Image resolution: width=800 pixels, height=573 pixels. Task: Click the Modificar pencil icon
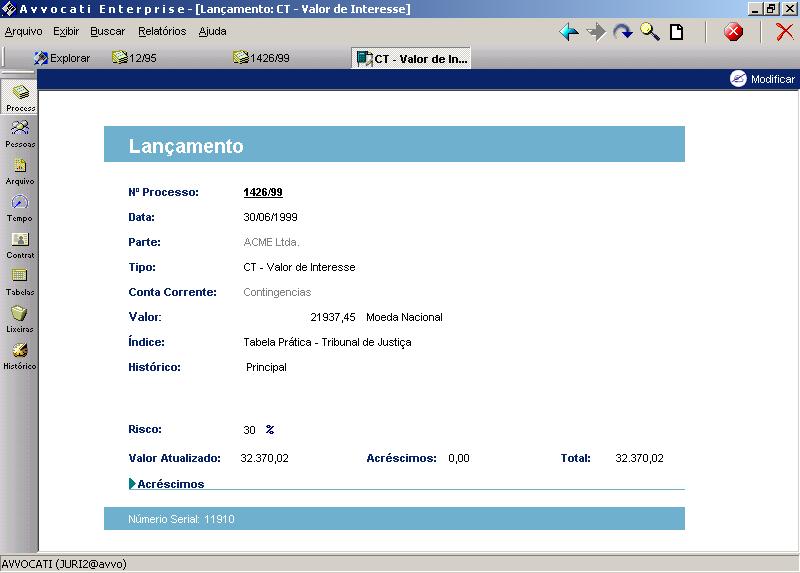pyautogui.click(x=738, y=79)
